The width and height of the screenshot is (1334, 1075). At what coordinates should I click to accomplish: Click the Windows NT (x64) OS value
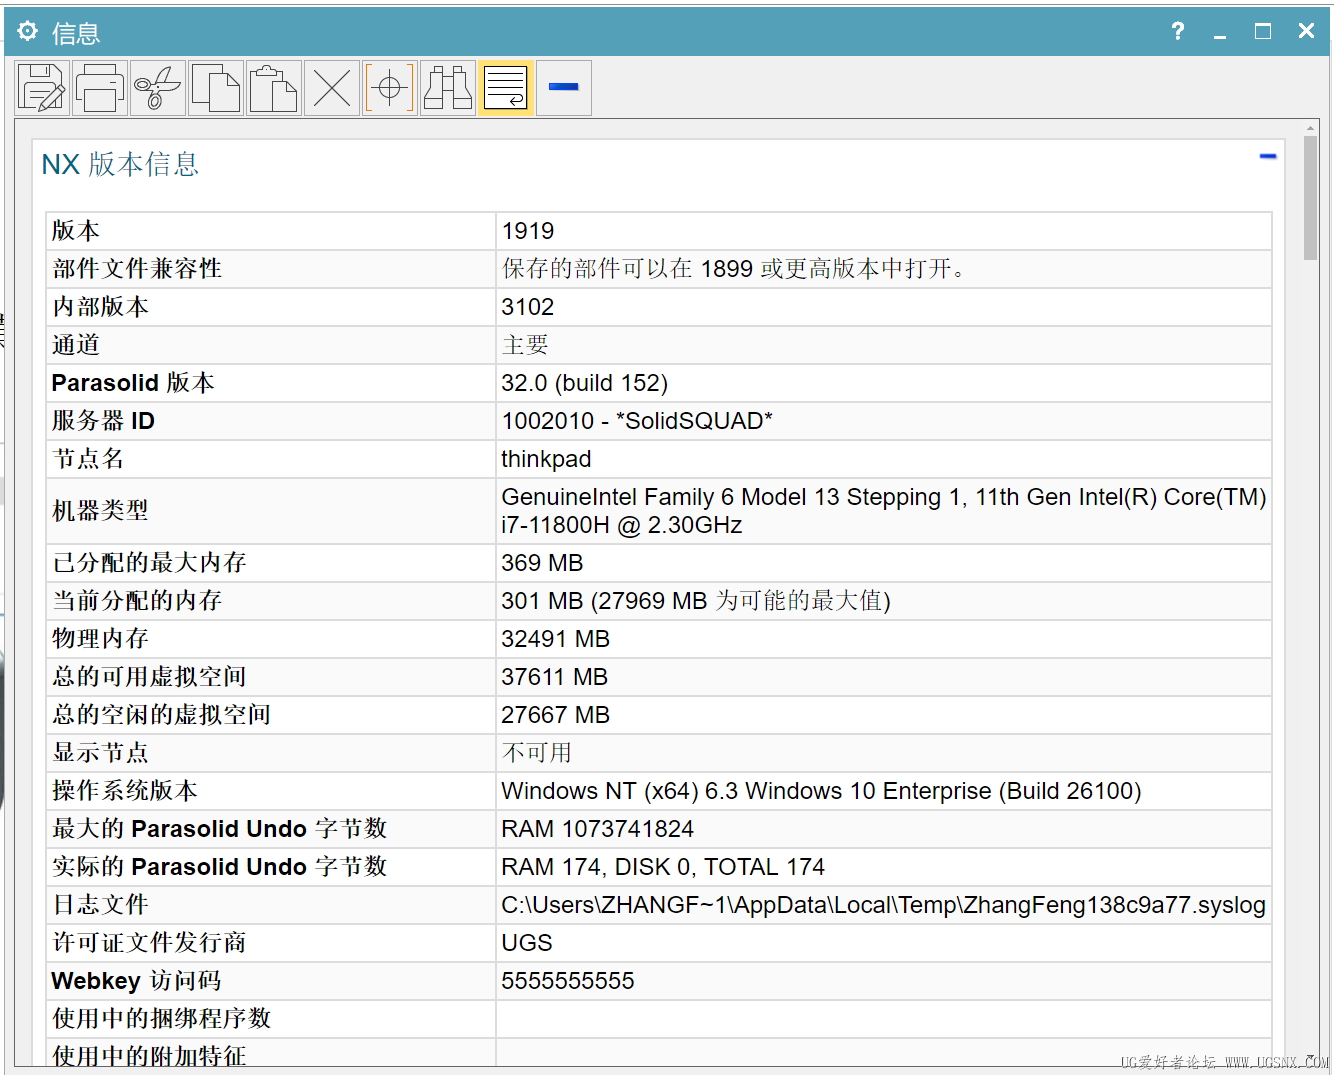821,791
